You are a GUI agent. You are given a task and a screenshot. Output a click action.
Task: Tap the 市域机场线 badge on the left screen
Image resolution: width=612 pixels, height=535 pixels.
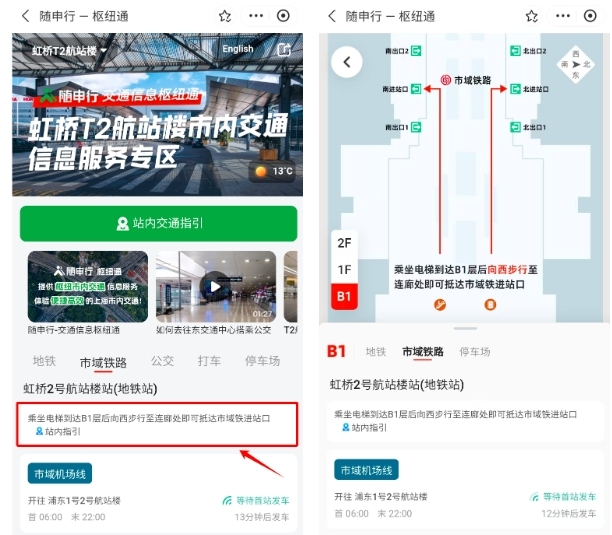(60, 474)
